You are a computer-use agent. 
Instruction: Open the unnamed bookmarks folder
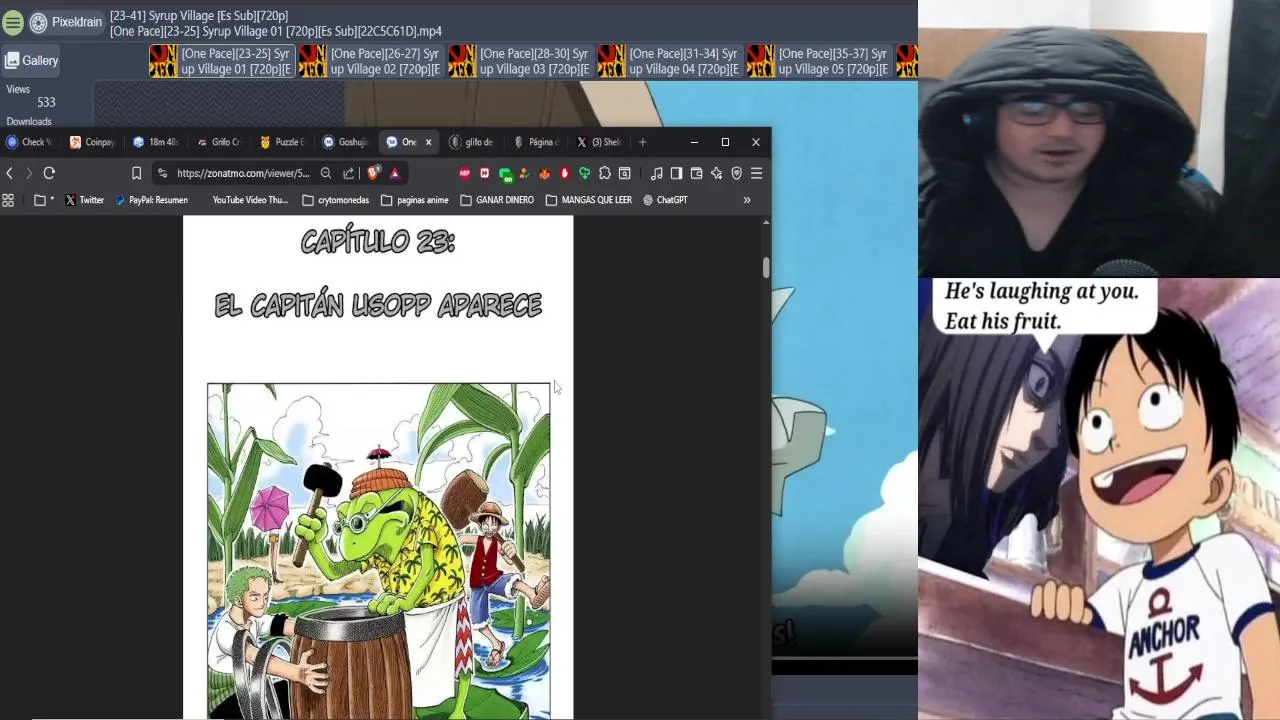pos(43,200)
